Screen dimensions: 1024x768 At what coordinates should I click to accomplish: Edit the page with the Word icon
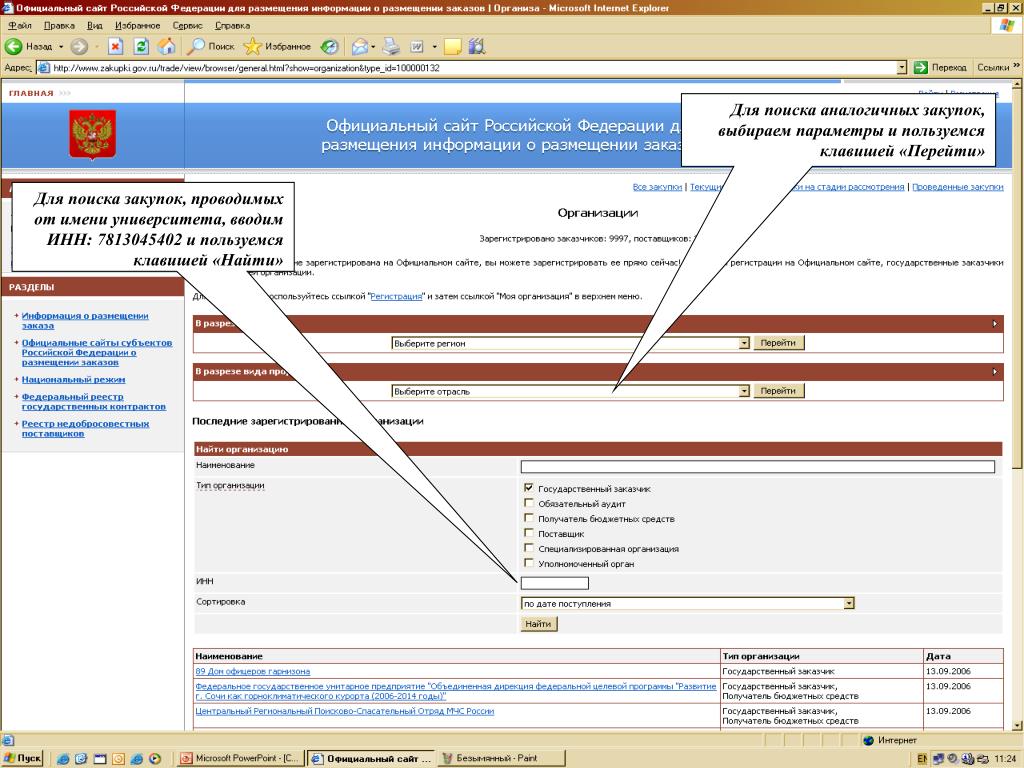pos(417,46)
